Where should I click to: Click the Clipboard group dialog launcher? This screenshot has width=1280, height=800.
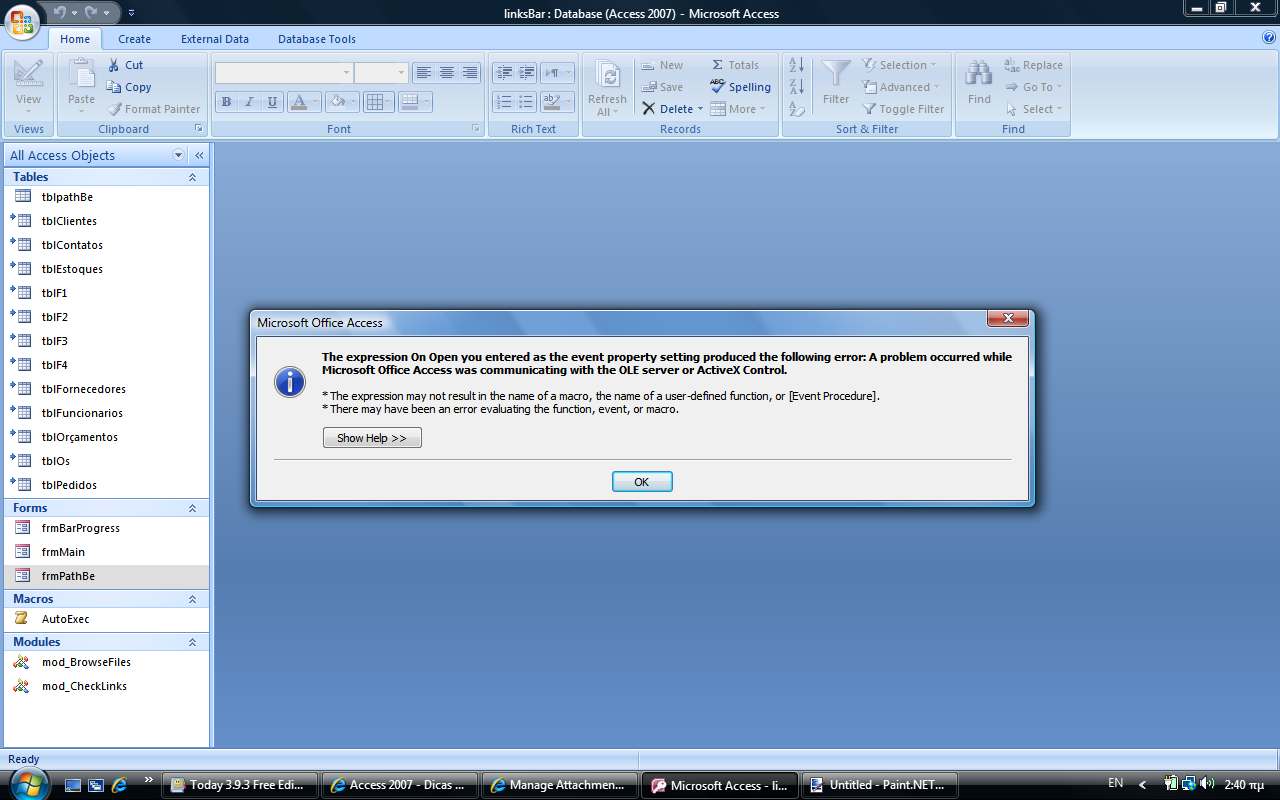[198, 129]
